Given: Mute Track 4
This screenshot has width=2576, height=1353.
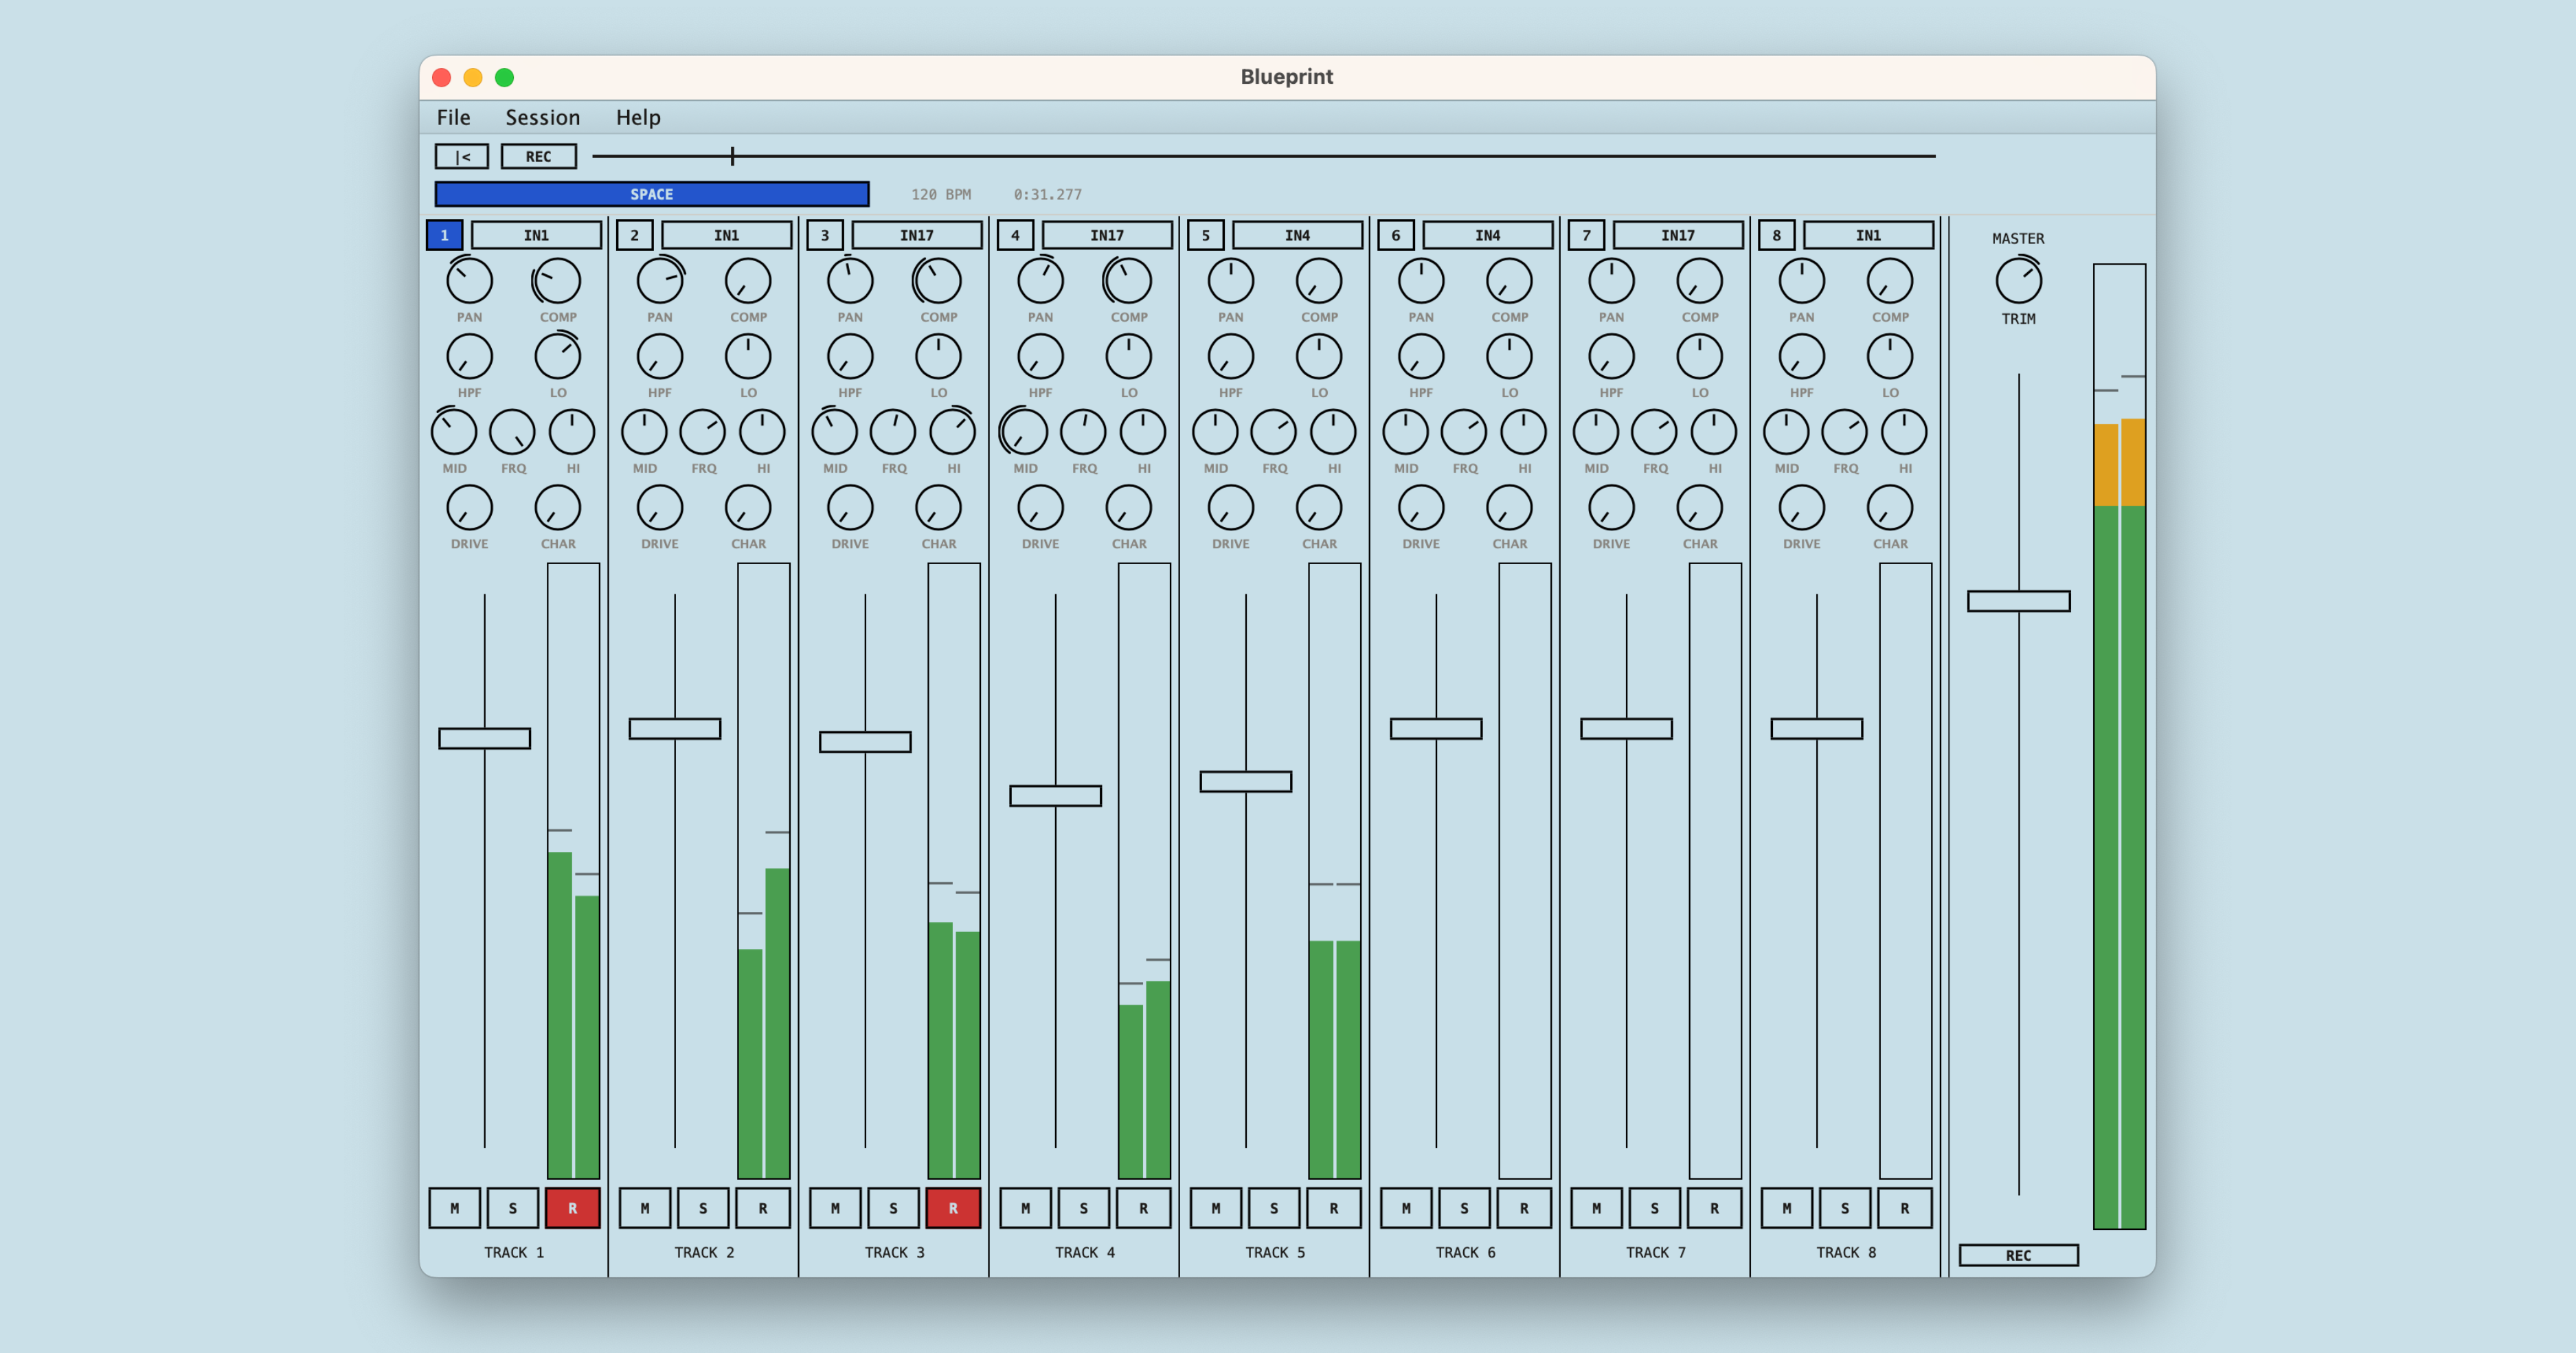Looking at the screenshot, I should [1026, 1208].
